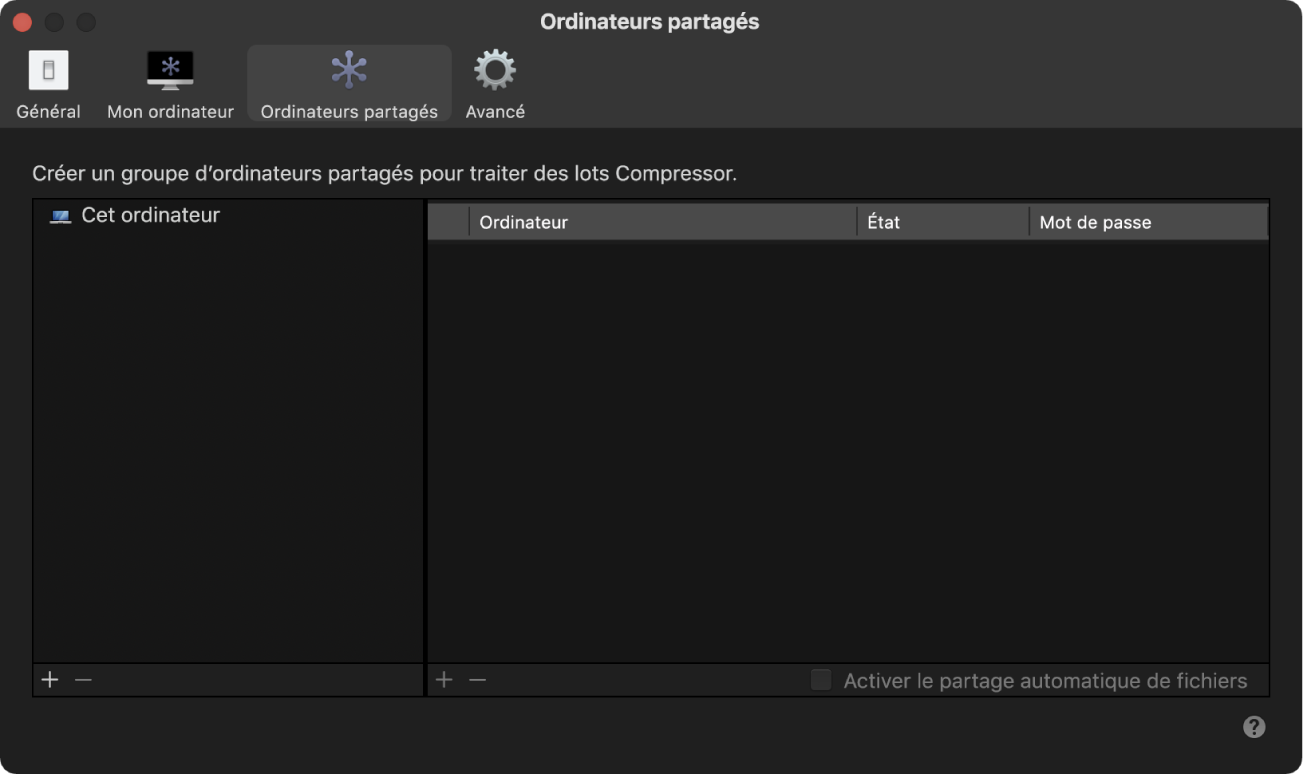This screenshot has width=1303, height=774.
Task: Click the Ordinateurs partagés pane icon
Action: [348, 70]
